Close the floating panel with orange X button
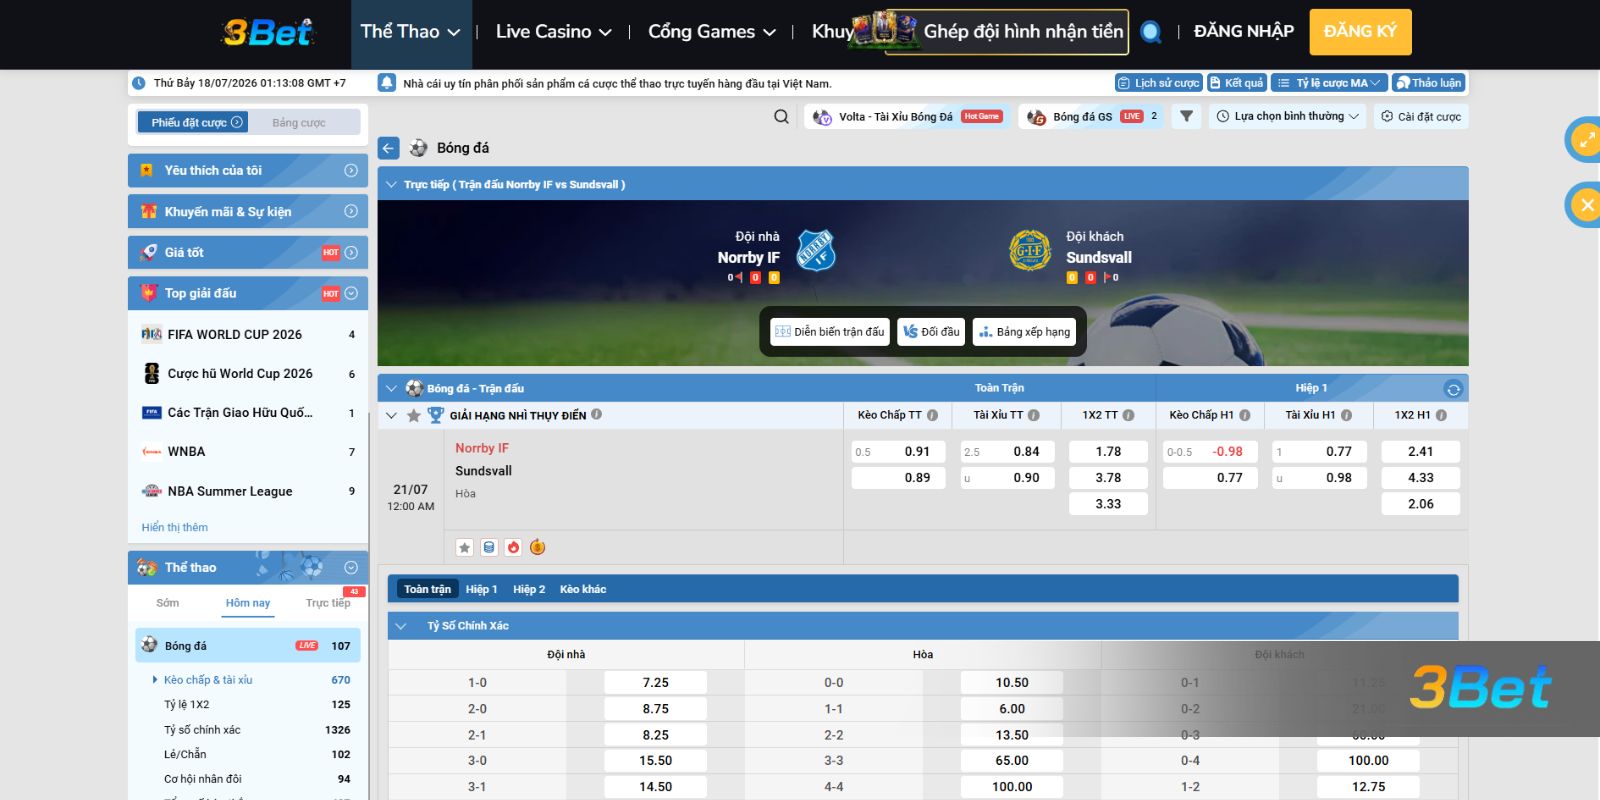Image resolution: width=1600 pixels, height=800 pixels. pos(1586,205)
